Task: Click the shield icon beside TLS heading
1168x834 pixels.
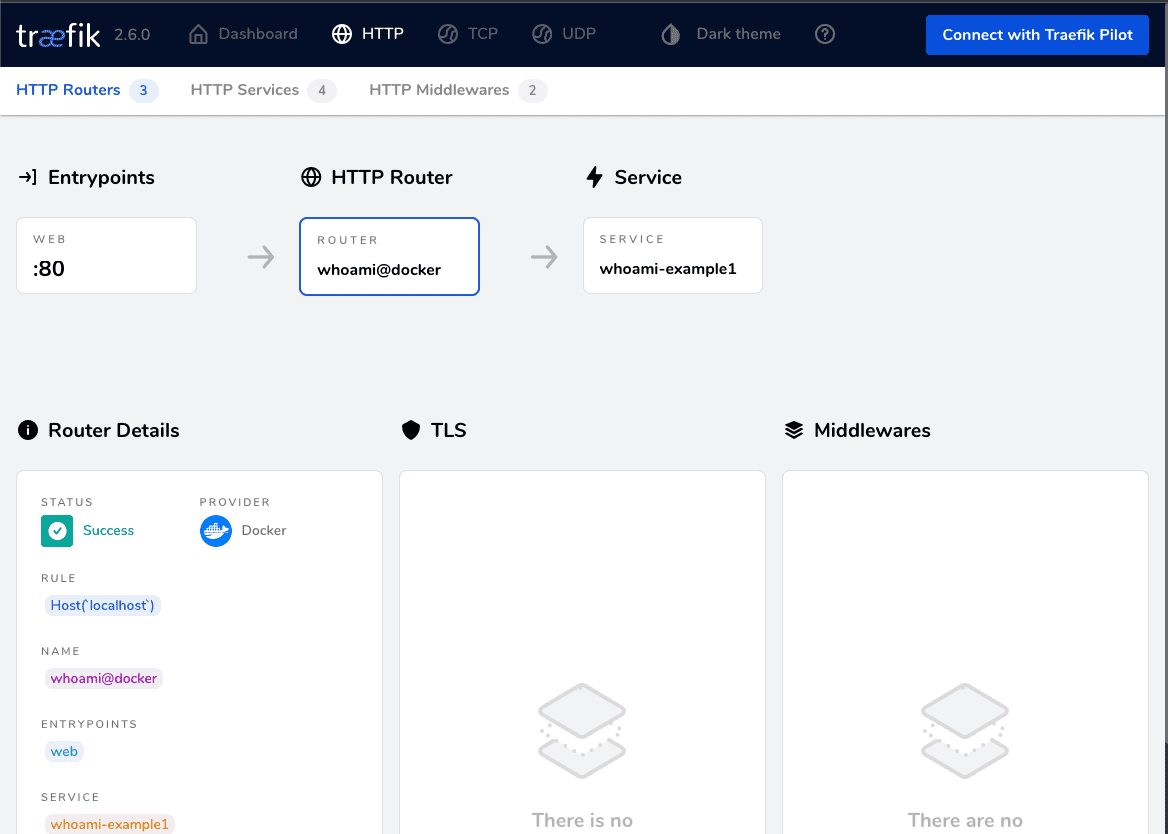Action: (x=410, y=430)
